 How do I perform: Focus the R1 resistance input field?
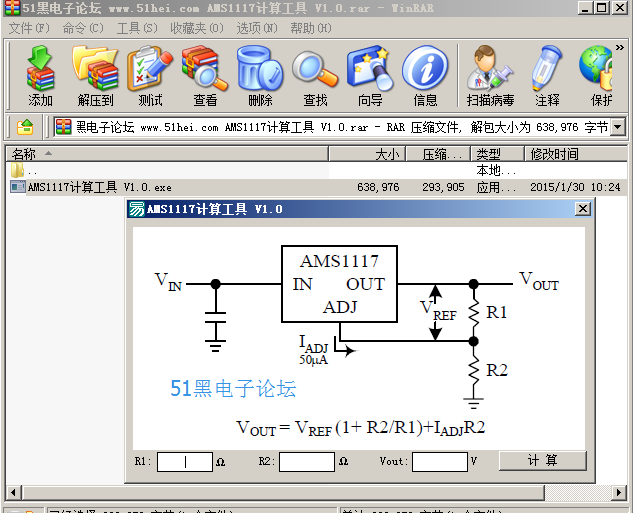pos(185,462)
